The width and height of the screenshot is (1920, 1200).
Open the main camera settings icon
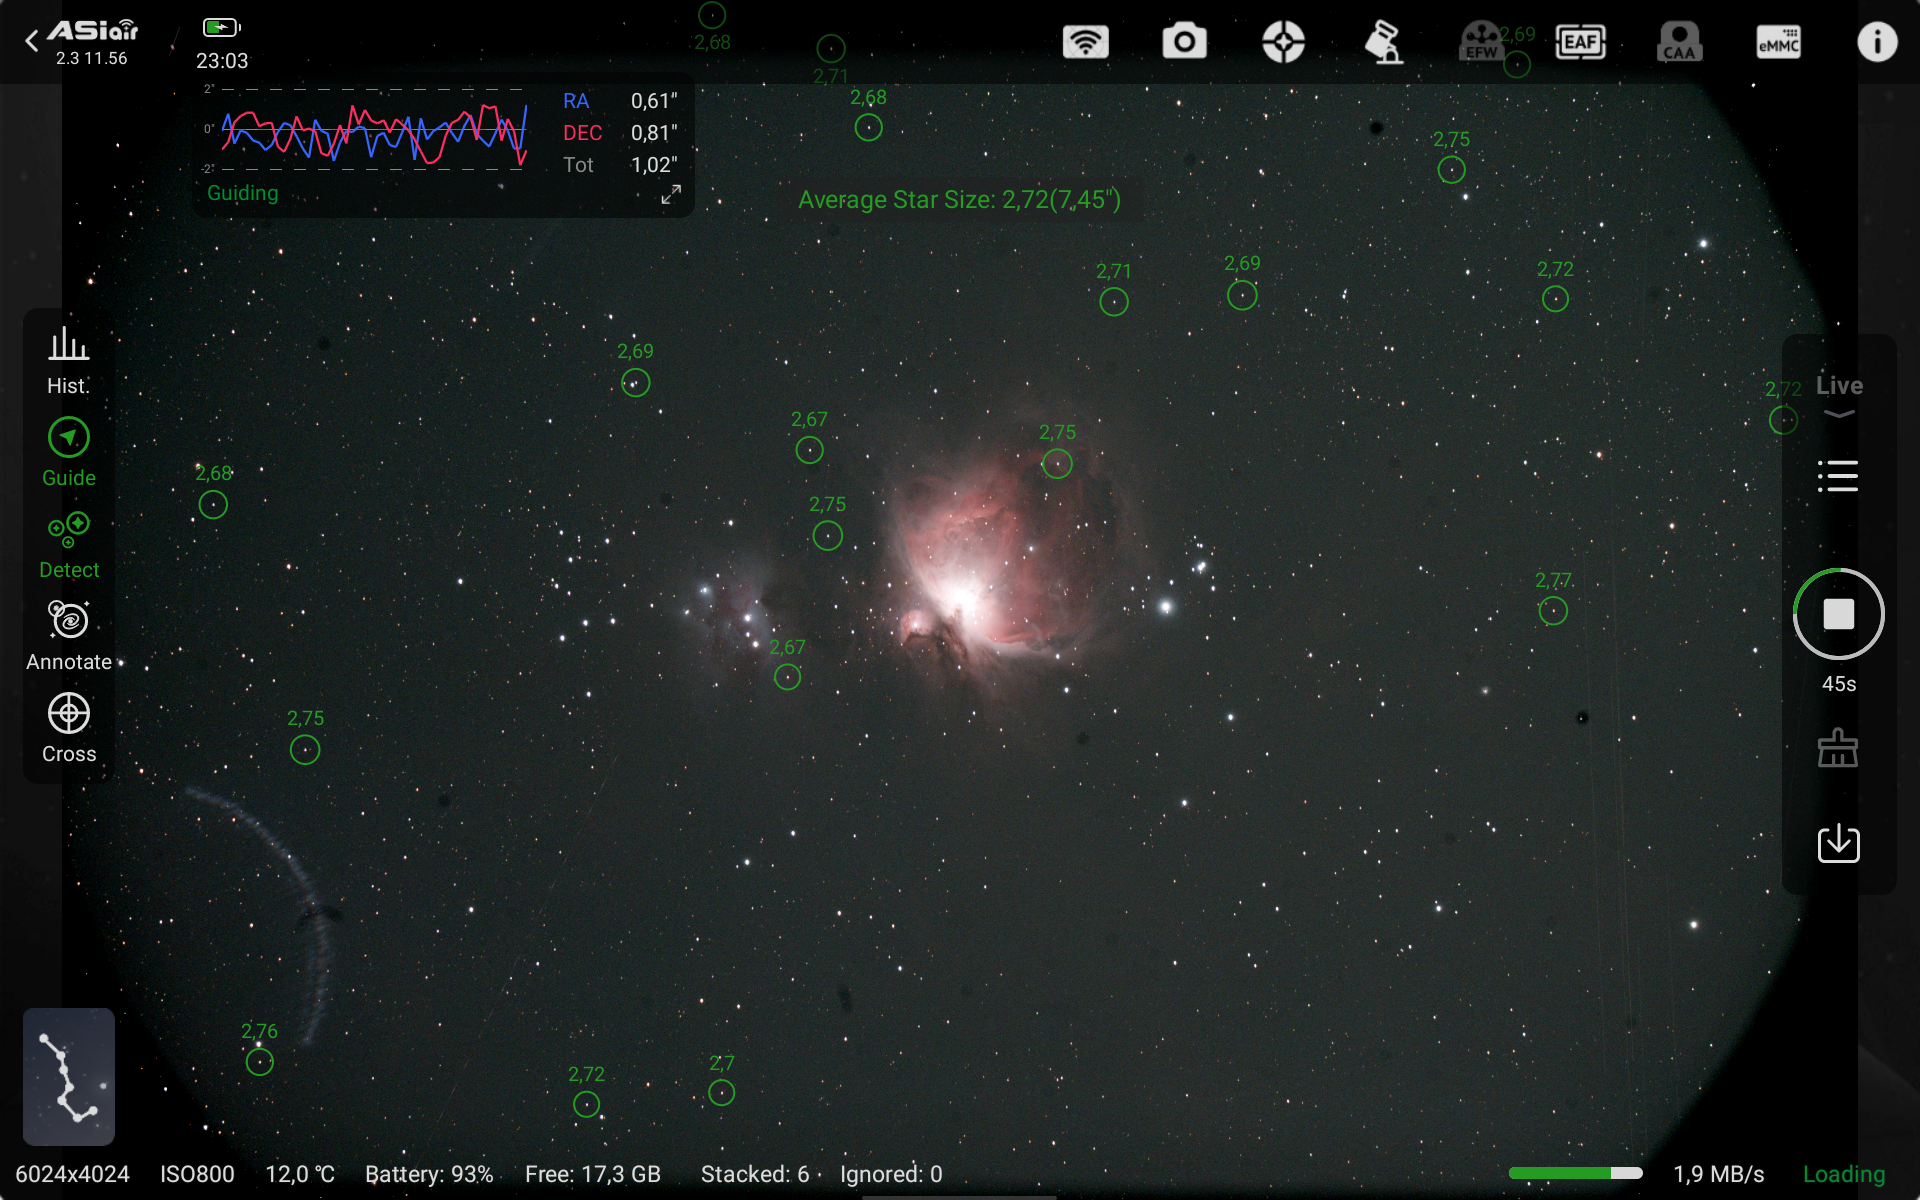[1184, 42]
